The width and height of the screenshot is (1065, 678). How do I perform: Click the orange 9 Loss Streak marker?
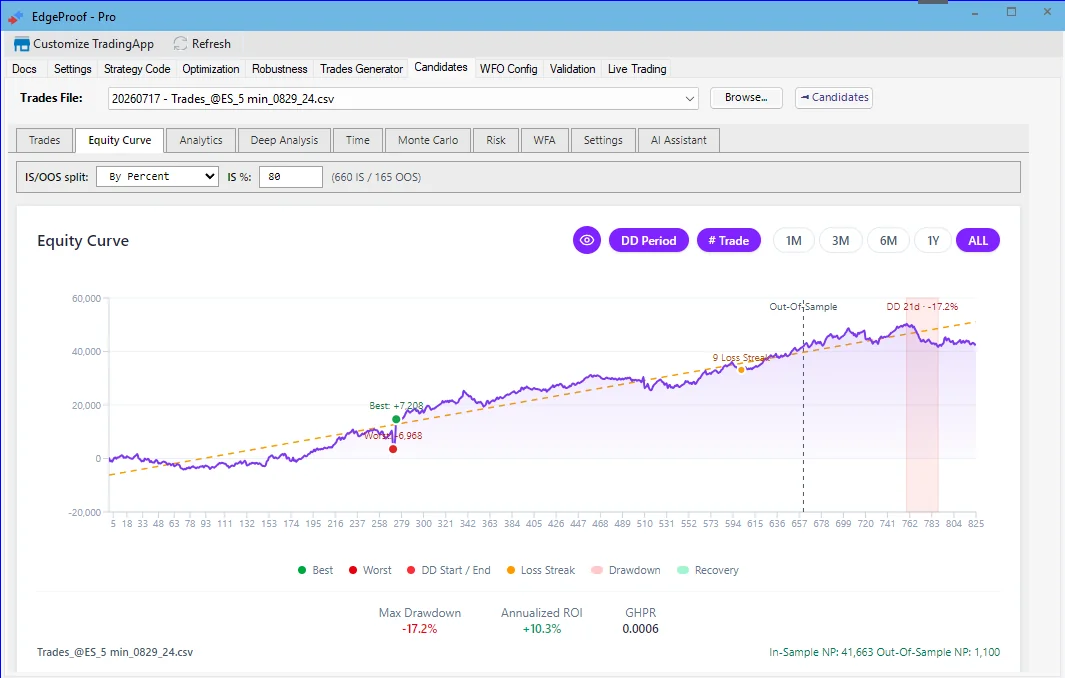click(741, 370)
